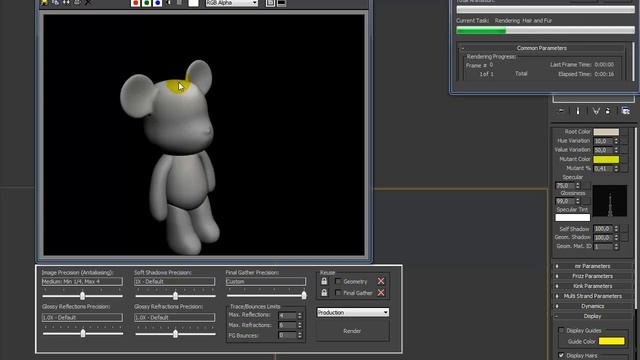640x360 pixels.
Task: Click the map button beside Root Color
Action: [624, 132]
